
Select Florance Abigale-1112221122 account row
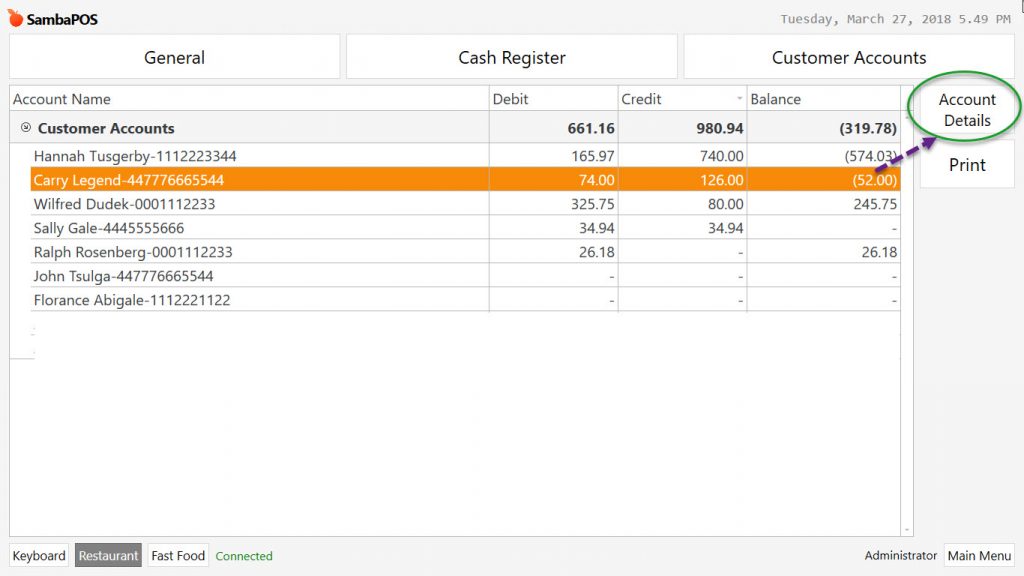[x=465, y=300]
